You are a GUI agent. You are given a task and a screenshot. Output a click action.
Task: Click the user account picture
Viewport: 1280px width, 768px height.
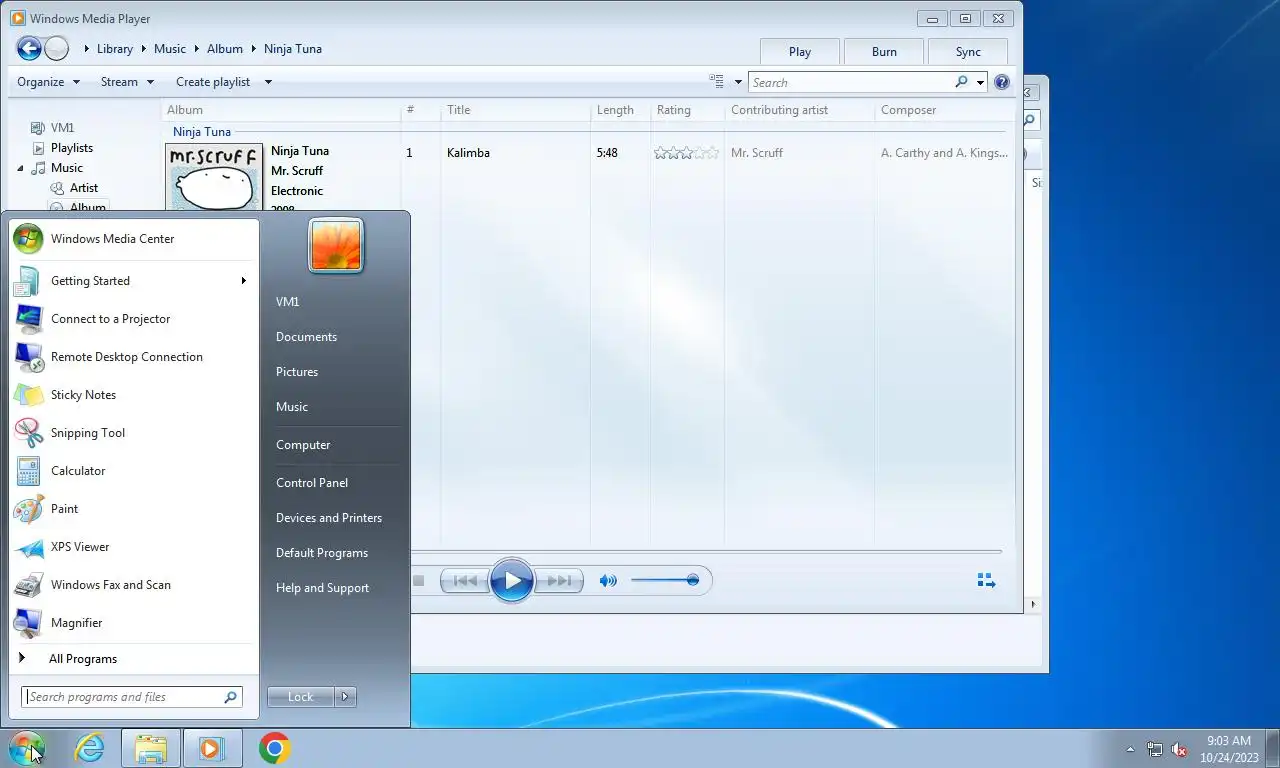tap(336, 246)
